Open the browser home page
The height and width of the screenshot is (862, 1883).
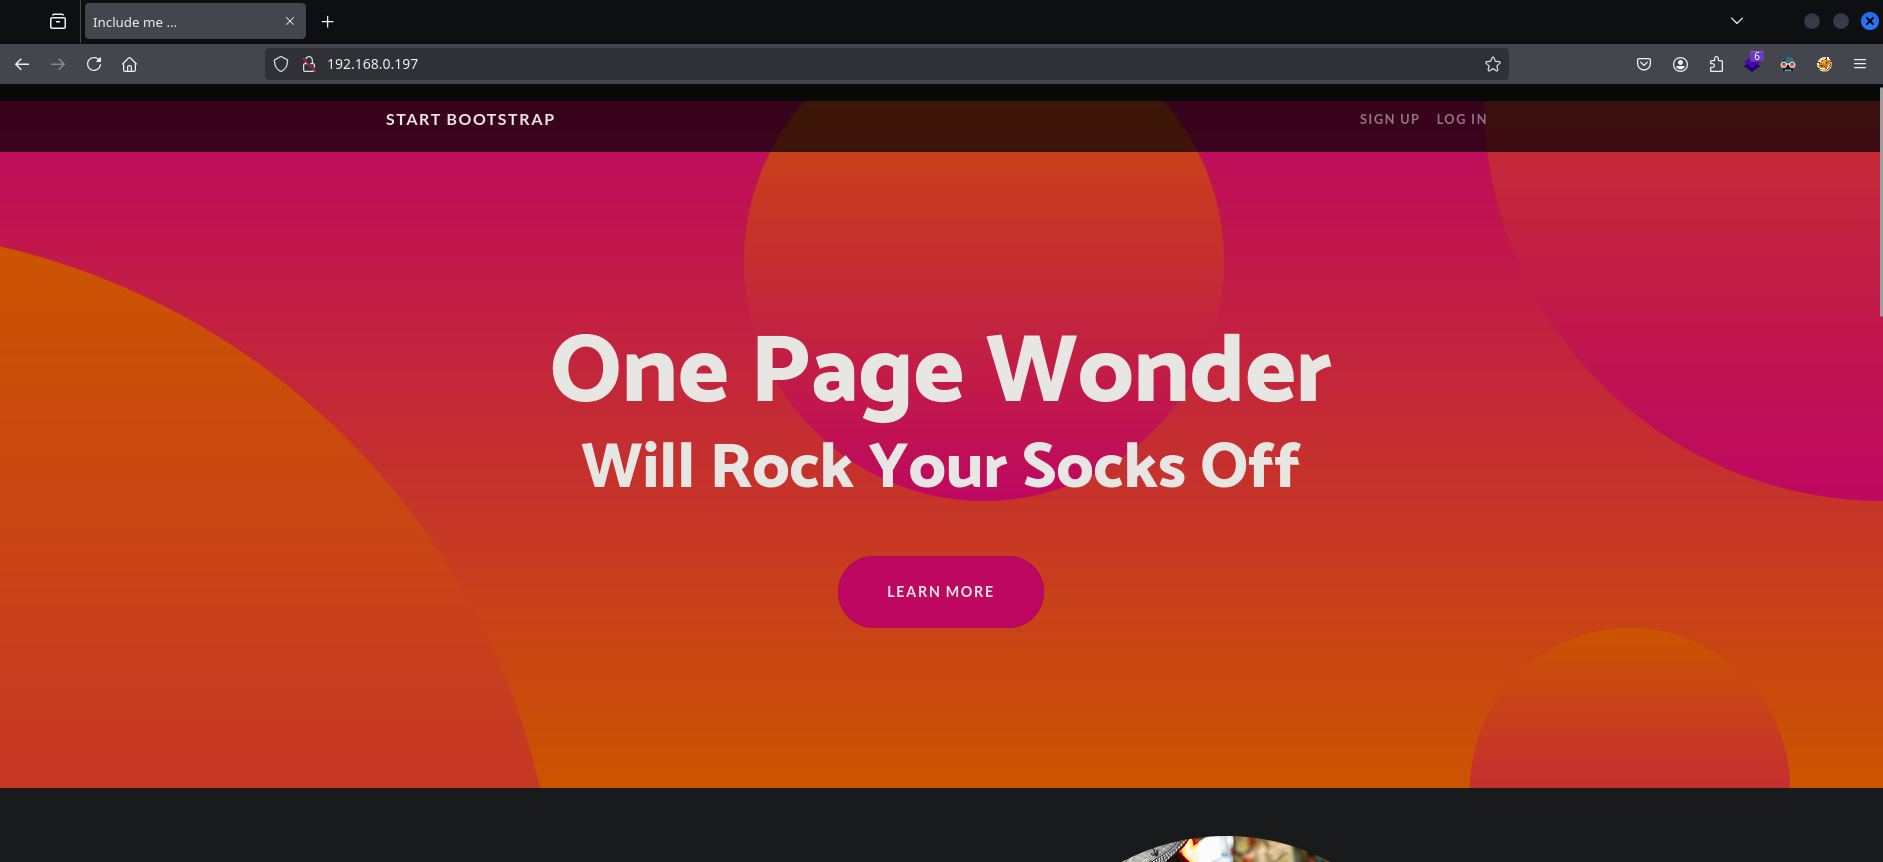pos(130,64)
